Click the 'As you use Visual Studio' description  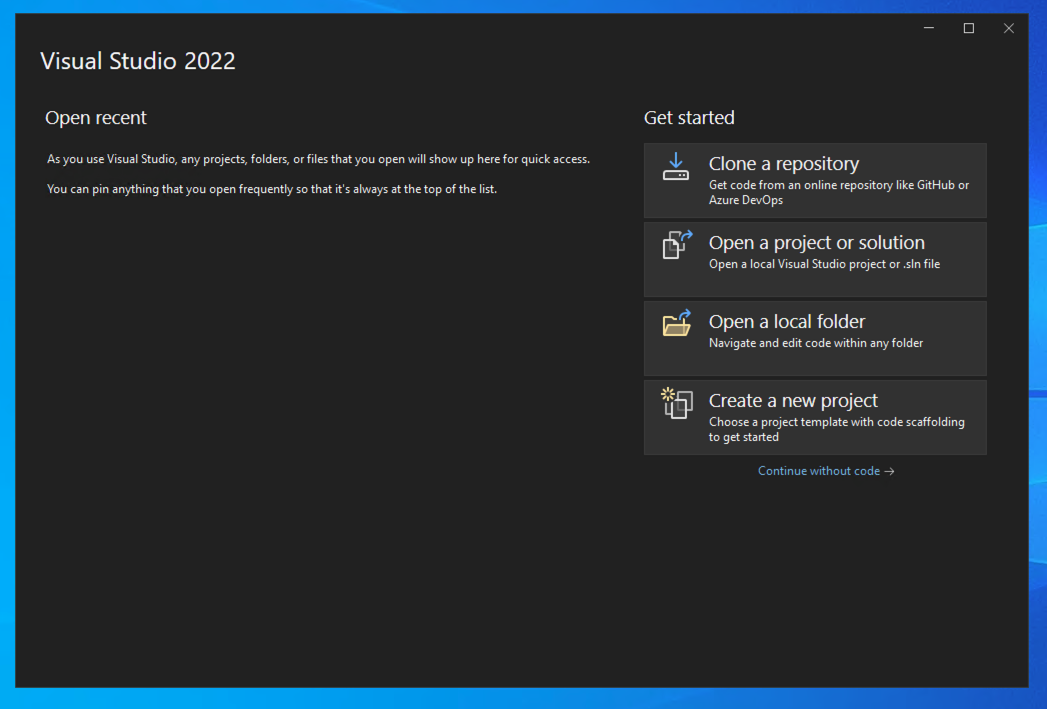(319, 159)
